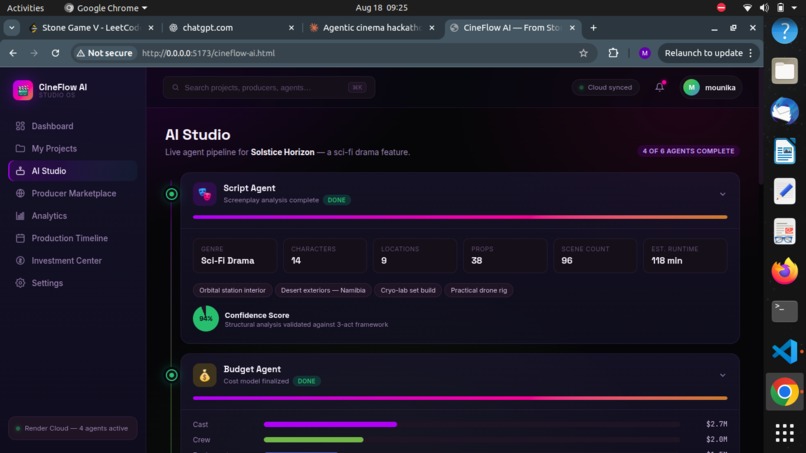Focus the search projects input field
This screenshot has width=806, height=453.
269,87
